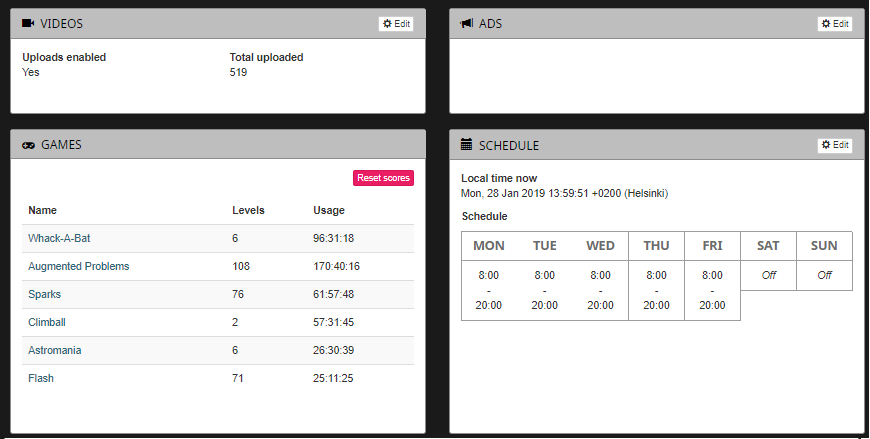Viewport: 870px width, 439px height.
Task: Select the Sparks game link
Action: 44,295
